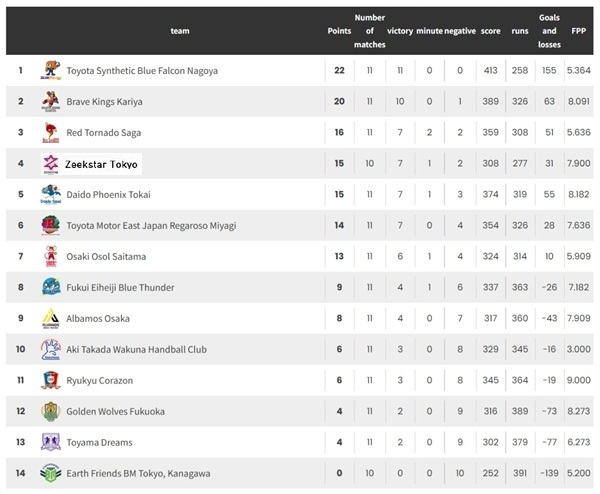Click the Fukui Eiheiji Blue Thunder logo
The height and width of the screenshot is (494, 600).
pos(51,287)
